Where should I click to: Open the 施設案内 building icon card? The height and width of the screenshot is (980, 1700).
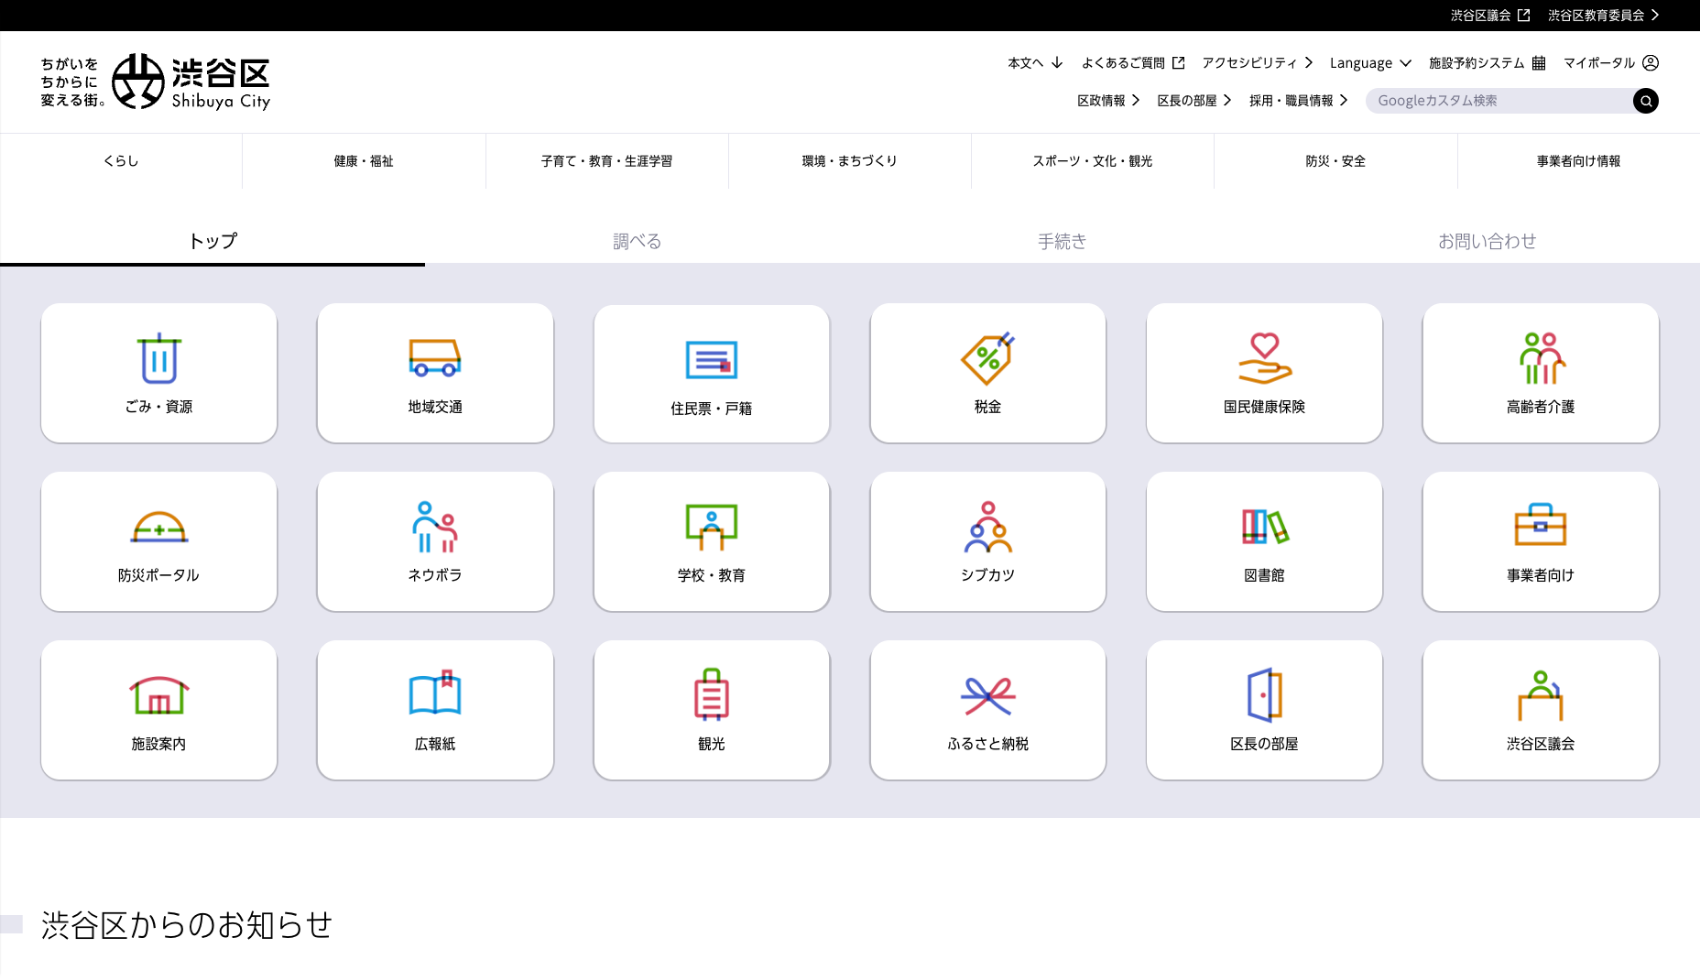point(159,710)
